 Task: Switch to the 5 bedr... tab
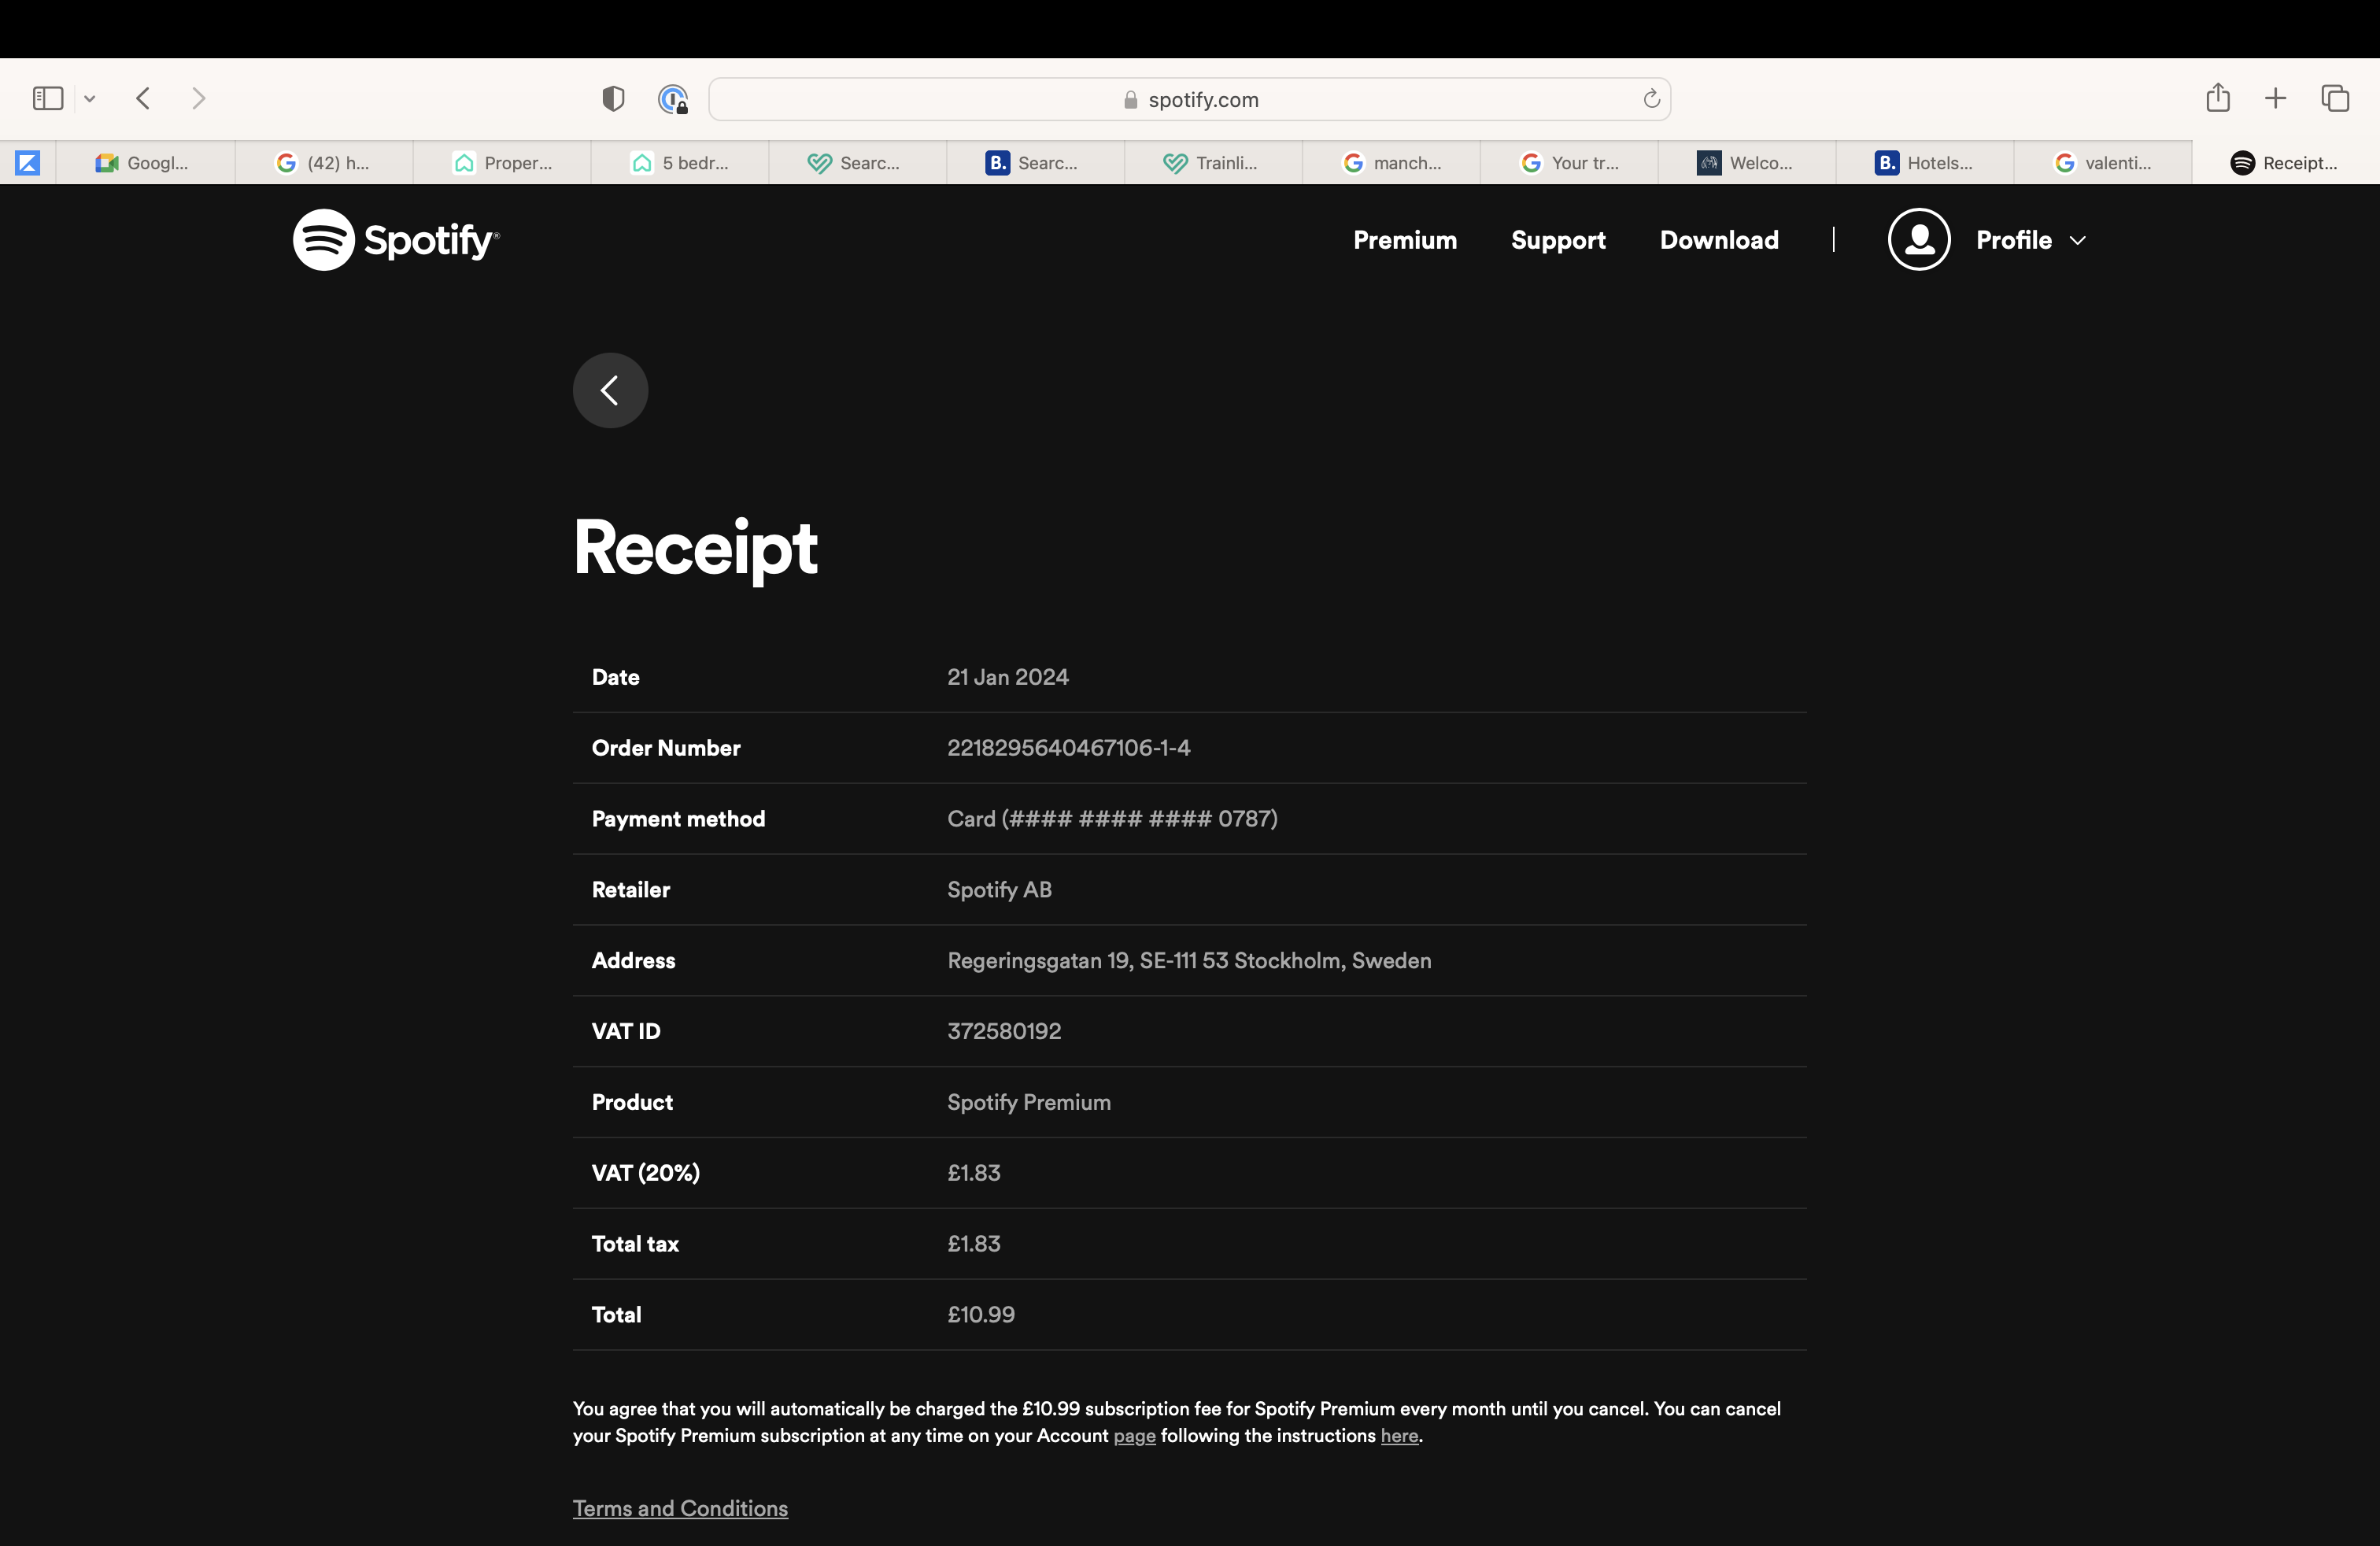click(680, 163)
